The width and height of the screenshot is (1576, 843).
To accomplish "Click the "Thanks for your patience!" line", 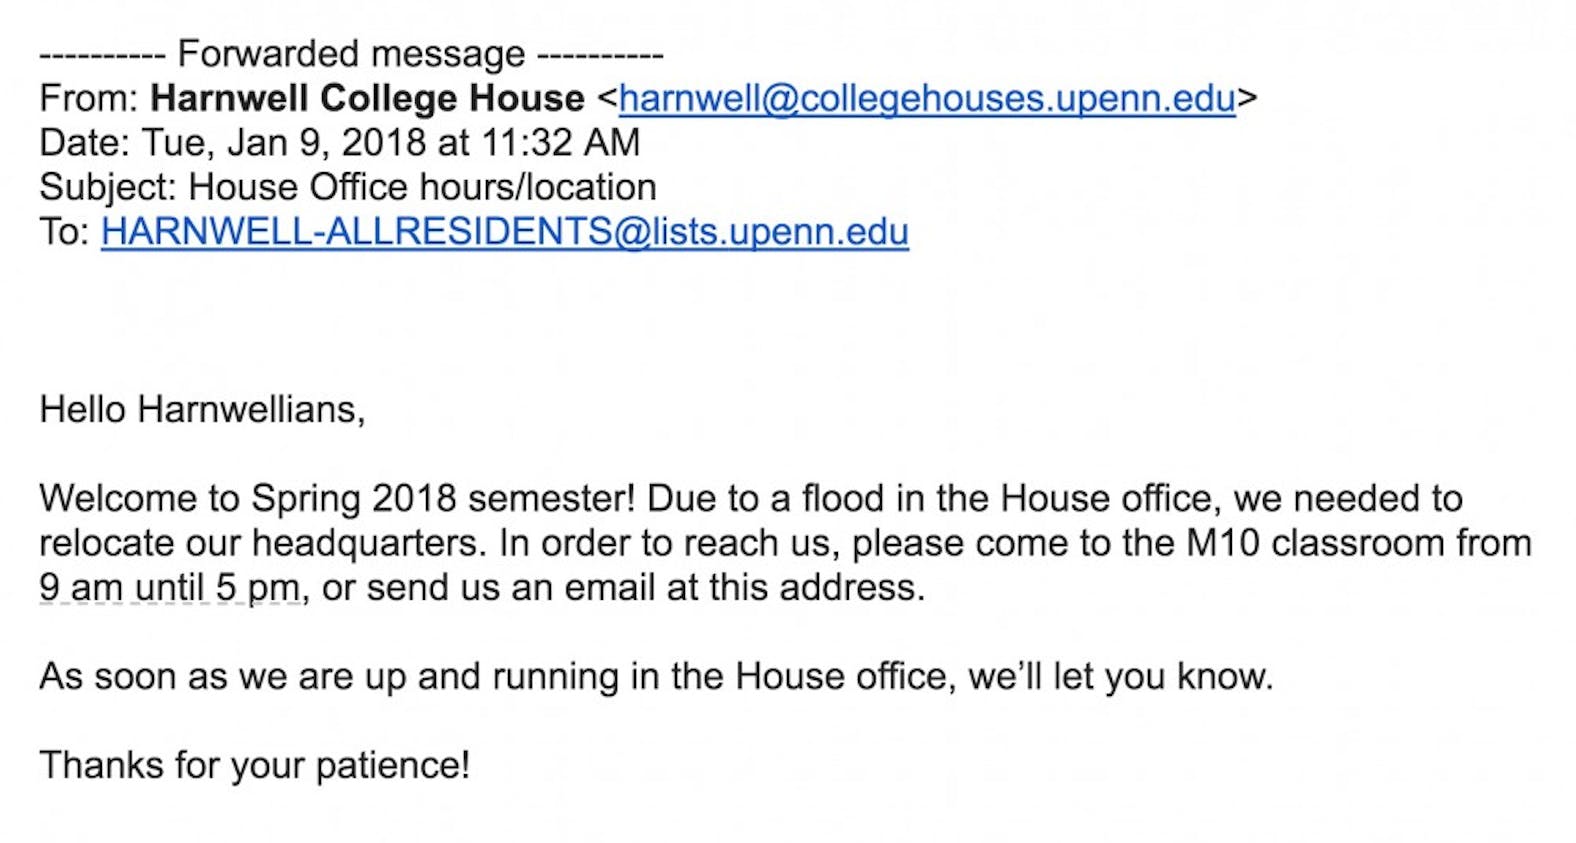I will (254, 765).
